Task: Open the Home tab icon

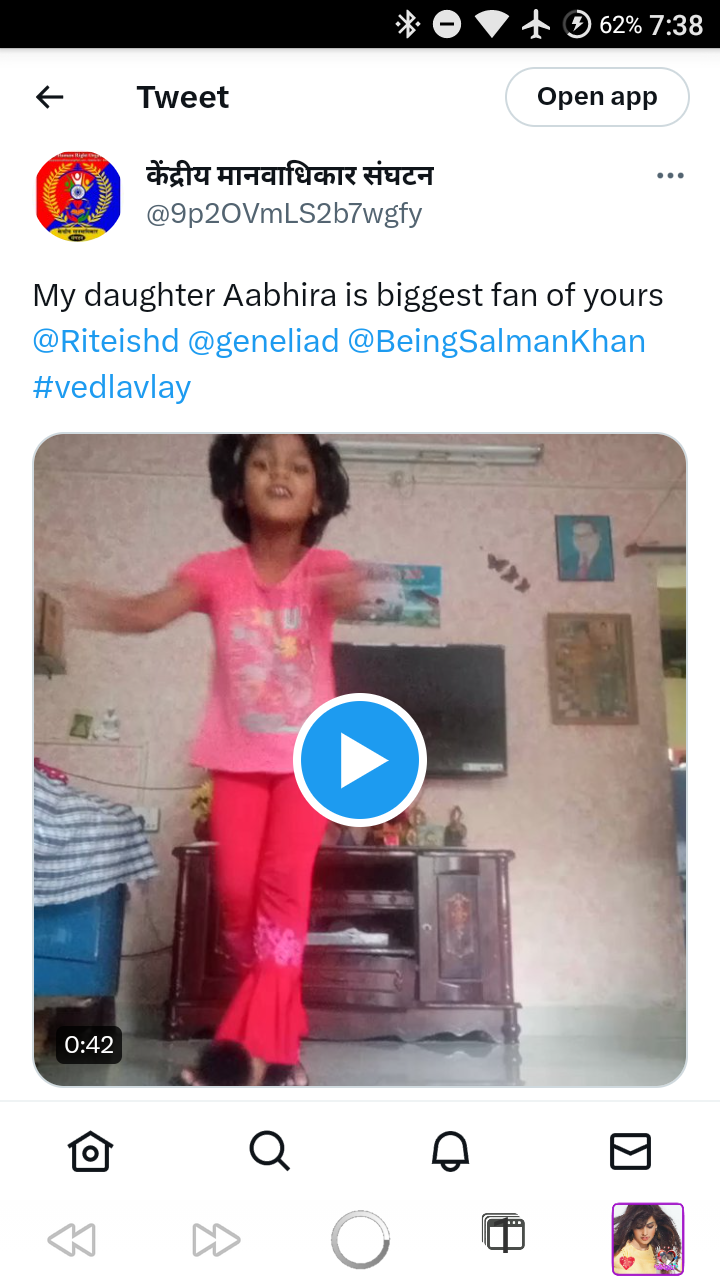Action: (90, 1151)
